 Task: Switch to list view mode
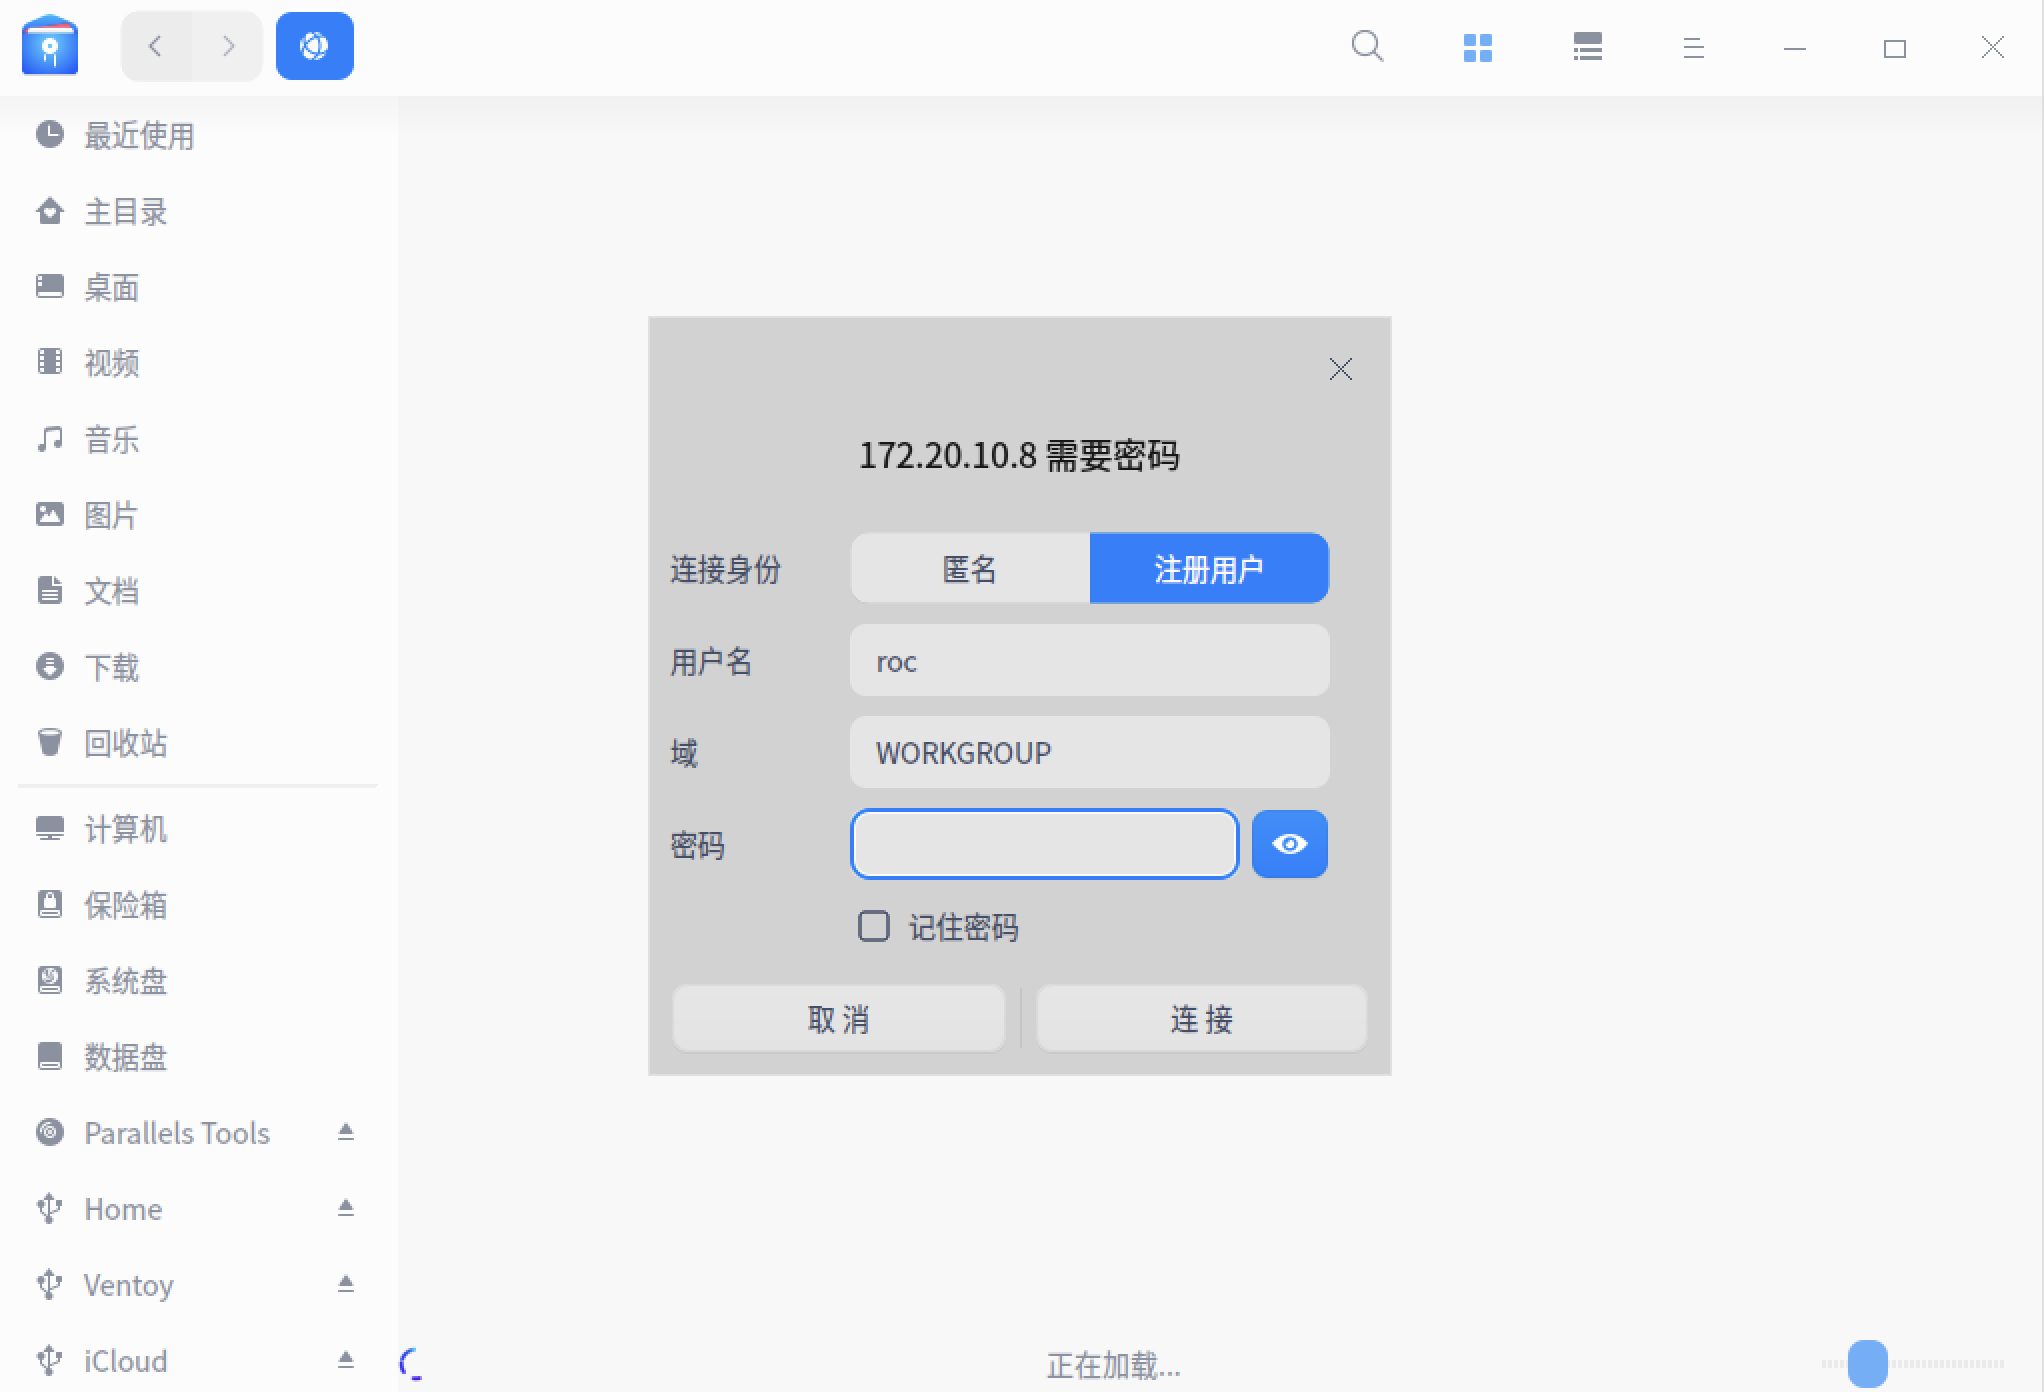(1587, 46)
